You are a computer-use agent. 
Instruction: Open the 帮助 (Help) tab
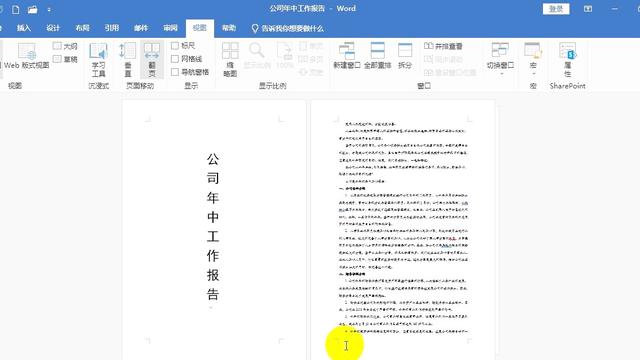(x=229, y=28)
